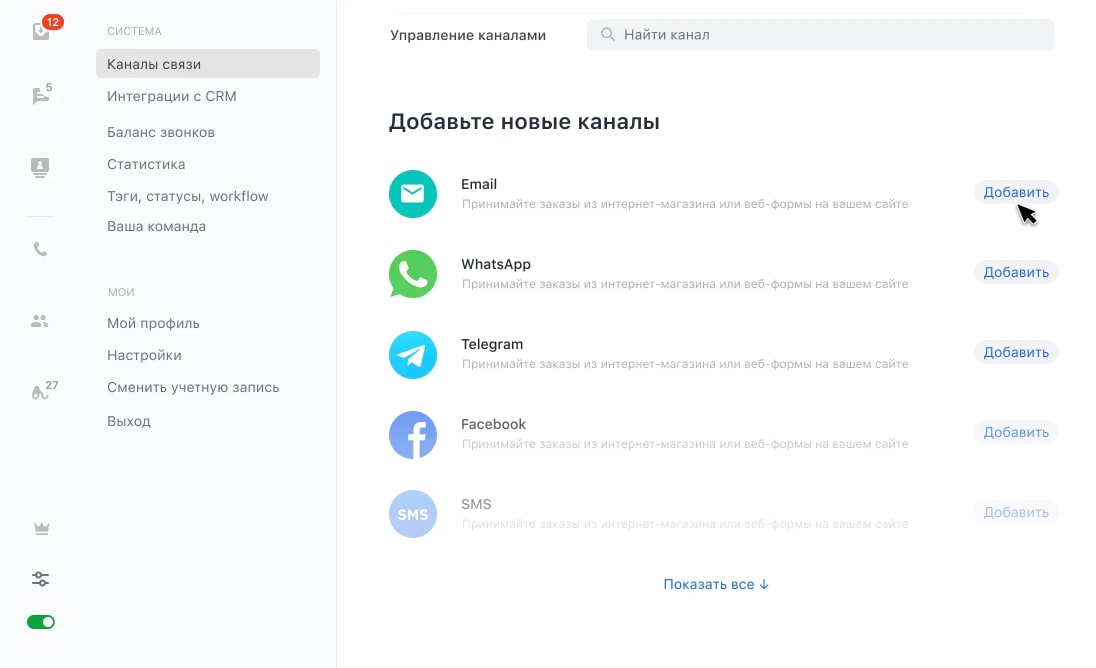The width and height of the screenshot is (1096, 668).
Task: Add the WhatsApp channel with Добавить
Action: (x=1016, y=273)
